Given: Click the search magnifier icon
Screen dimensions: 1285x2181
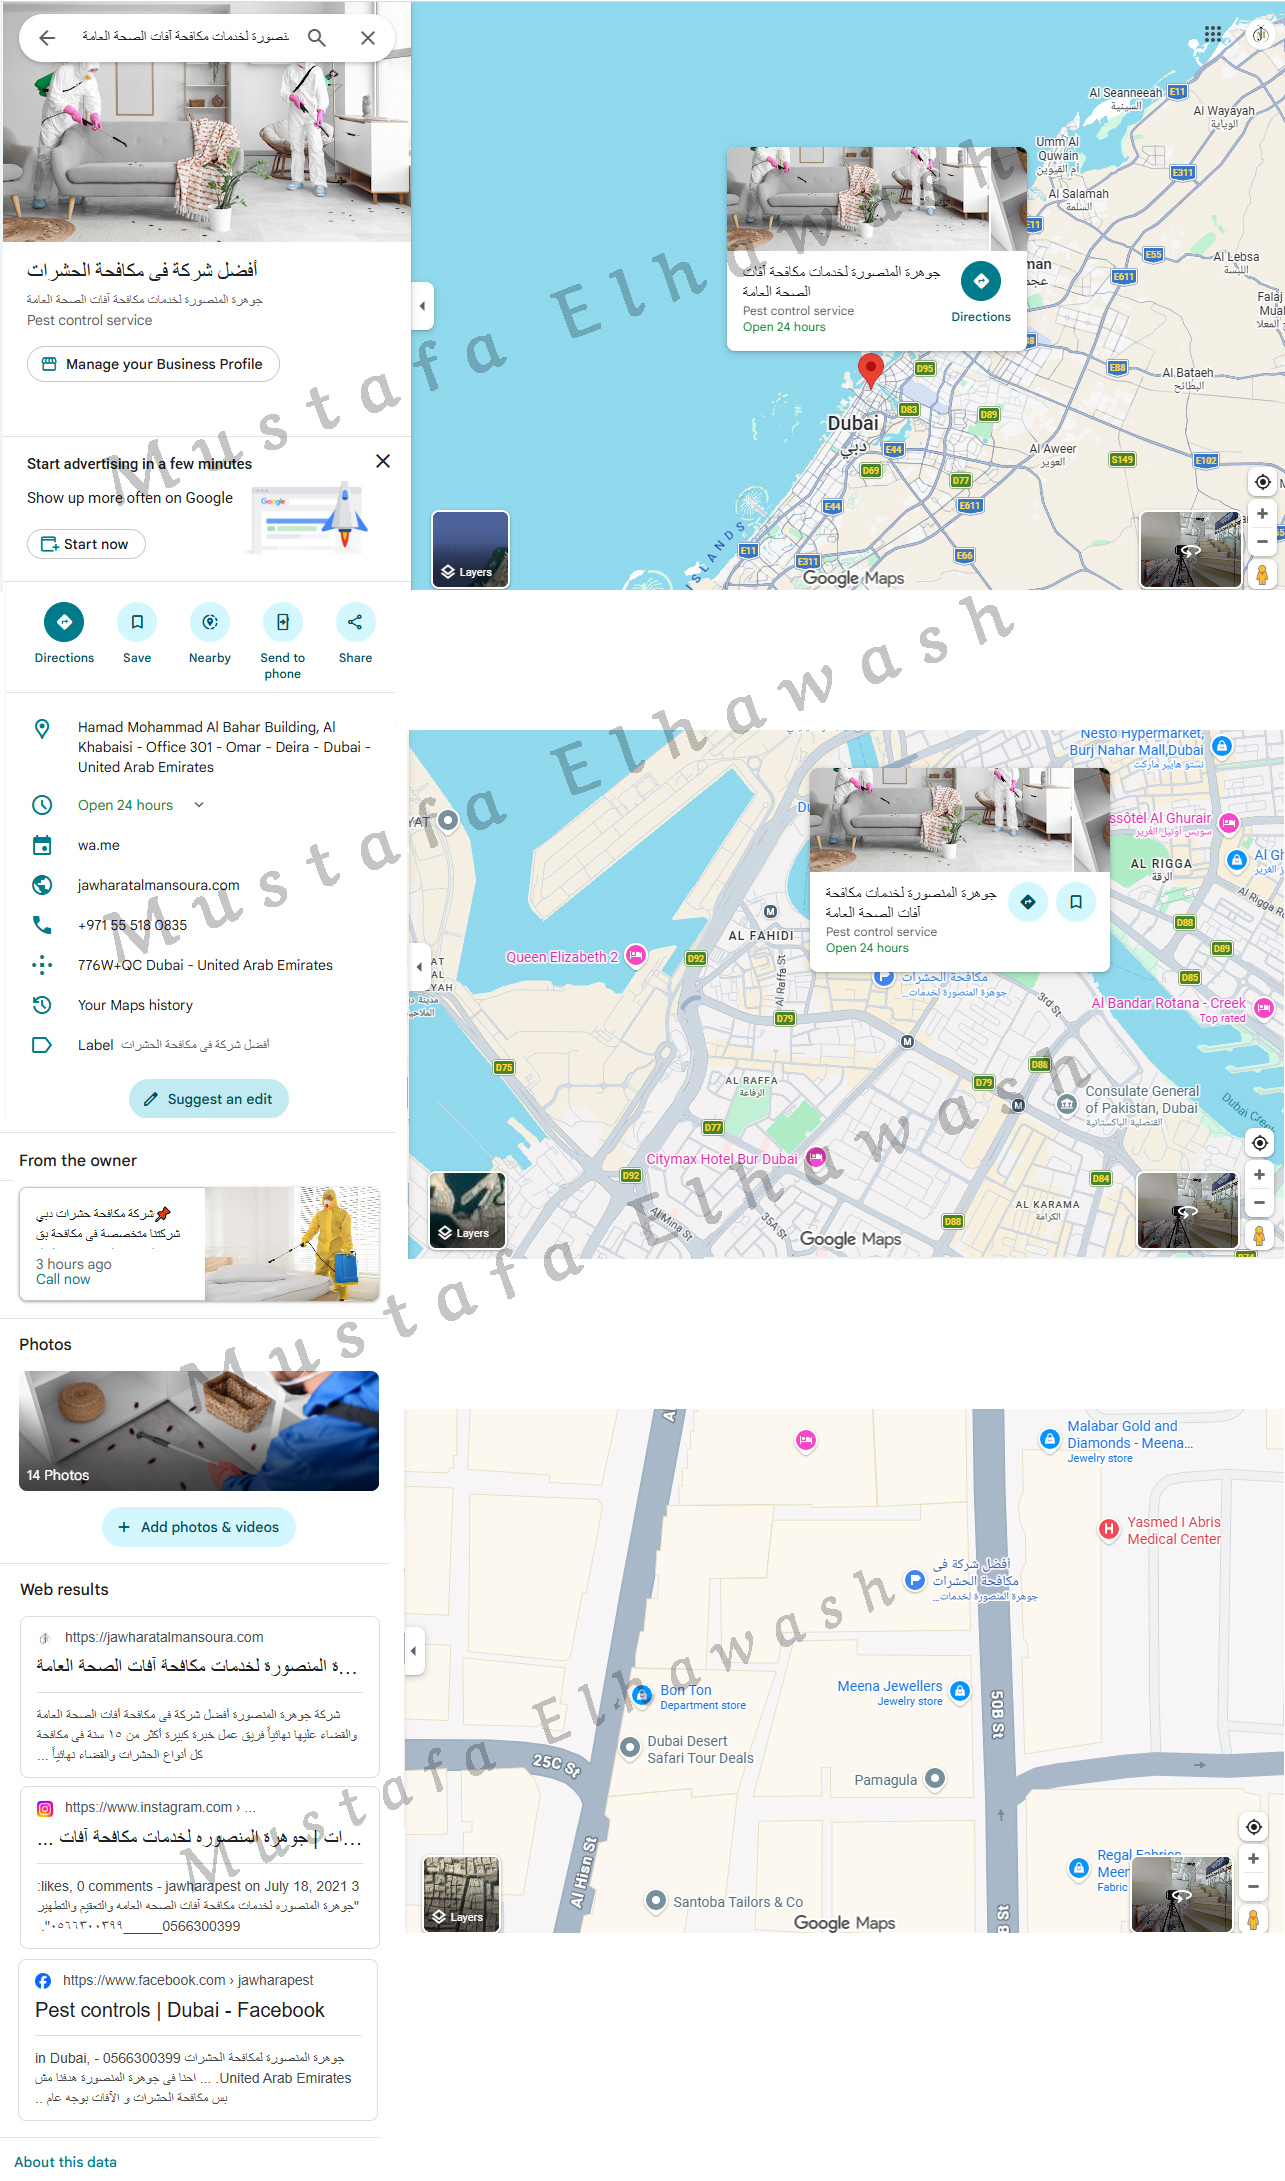Looking at the screenshot, I should (x=317, y=38).
